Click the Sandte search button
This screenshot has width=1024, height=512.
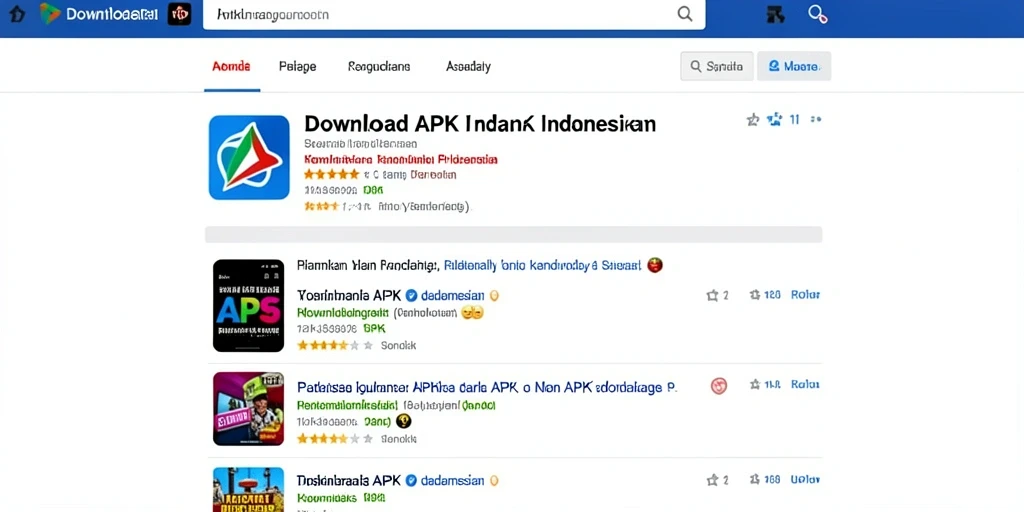click(x=716, y=66)
